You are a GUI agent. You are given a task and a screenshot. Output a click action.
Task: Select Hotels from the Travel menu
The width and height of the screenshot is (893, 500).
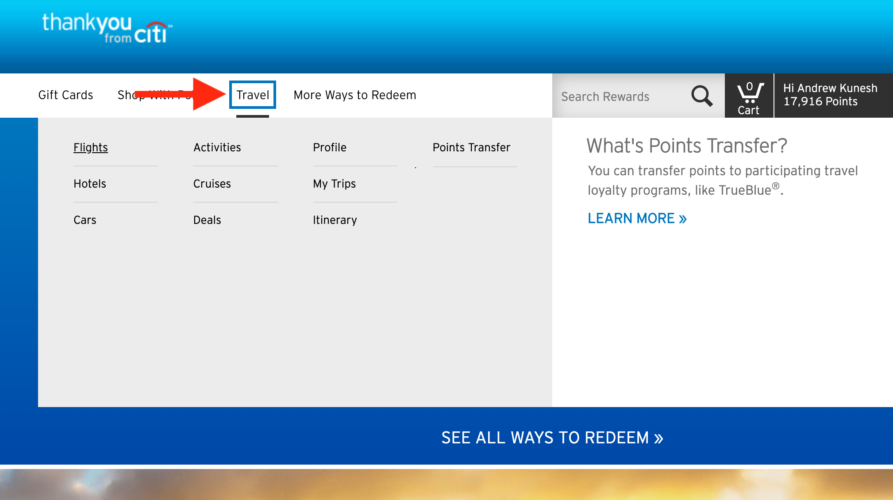[89, 184]
